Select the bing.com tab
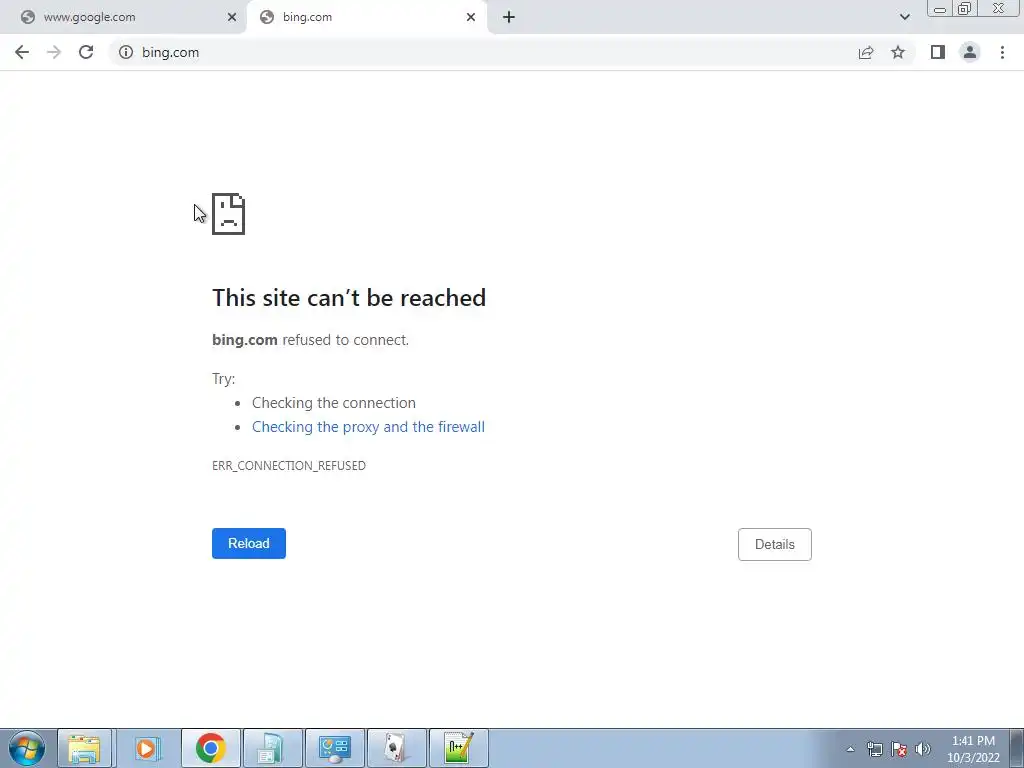This screenshot has width=1024, height=768. [x=366, y=17]
